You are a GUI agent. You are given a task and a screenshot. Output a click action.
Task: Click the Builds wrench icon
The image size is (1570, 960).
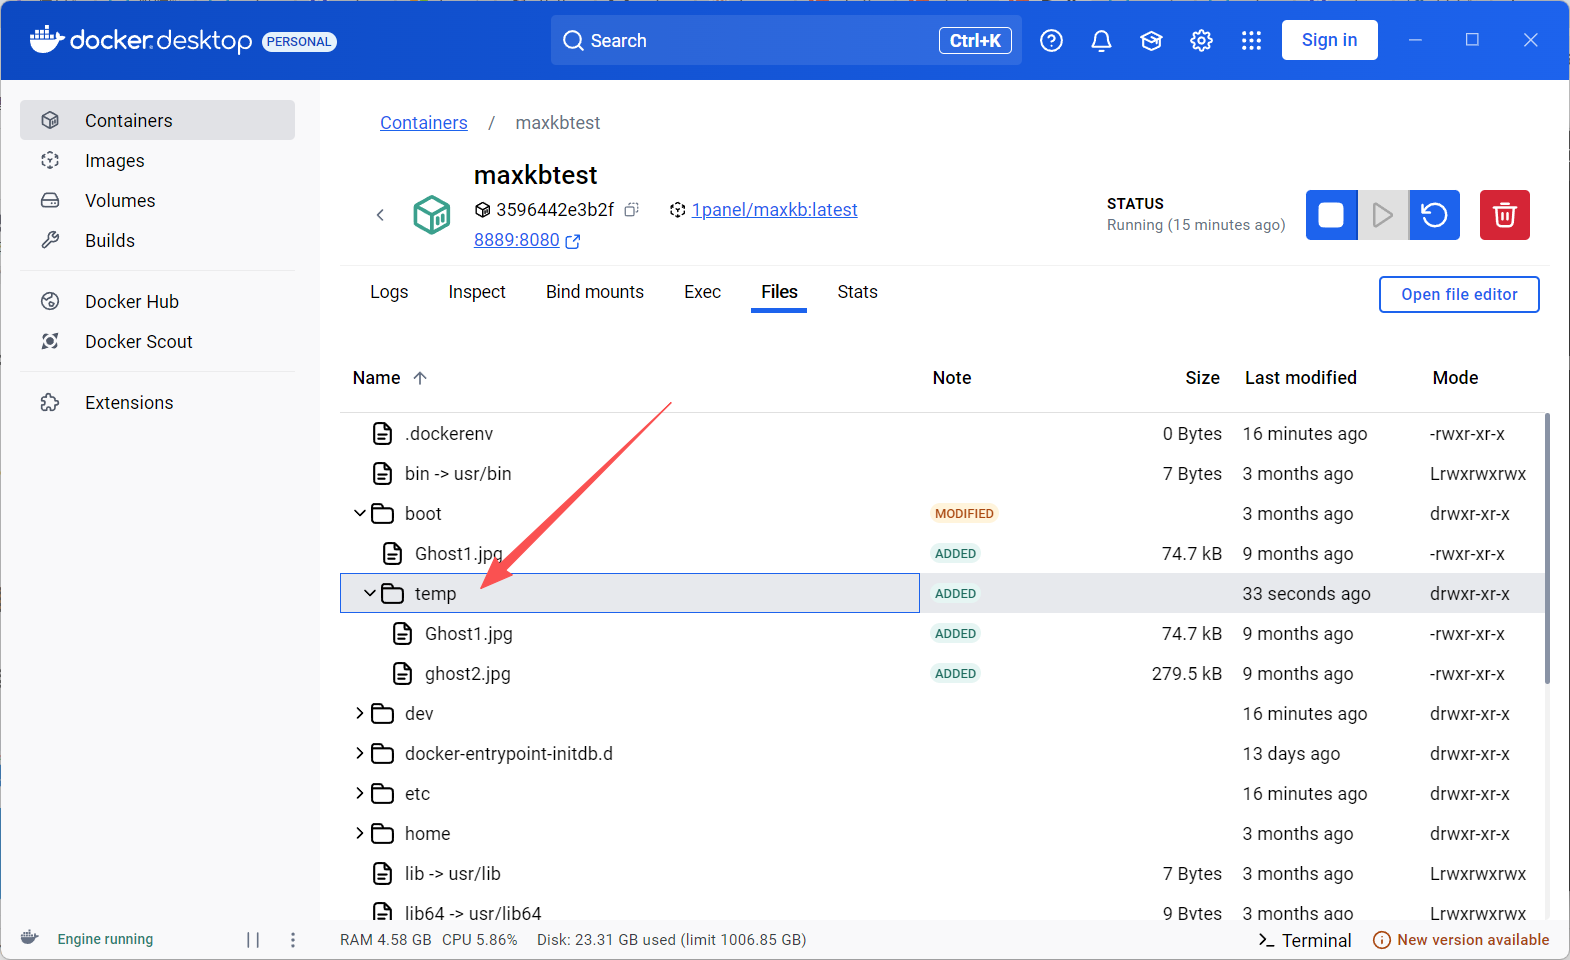[x=50, y=240]
